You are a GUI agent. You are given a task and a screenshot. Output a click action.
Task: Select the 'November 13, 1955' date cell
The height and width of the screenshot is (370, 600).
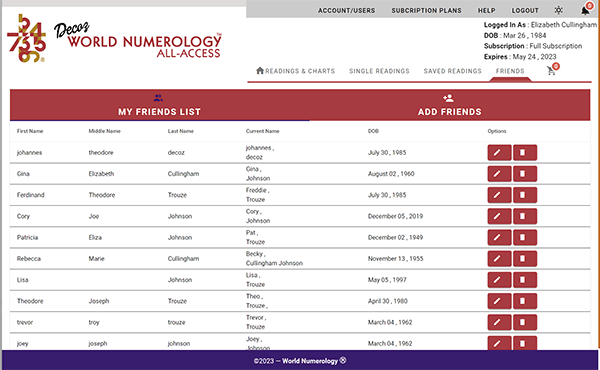coord(396,259)
